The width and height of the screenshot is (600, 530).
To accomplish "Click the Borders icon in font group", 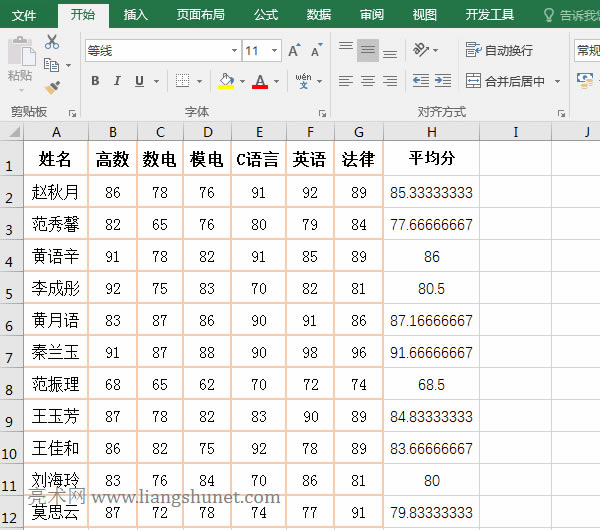I will 184,81.
